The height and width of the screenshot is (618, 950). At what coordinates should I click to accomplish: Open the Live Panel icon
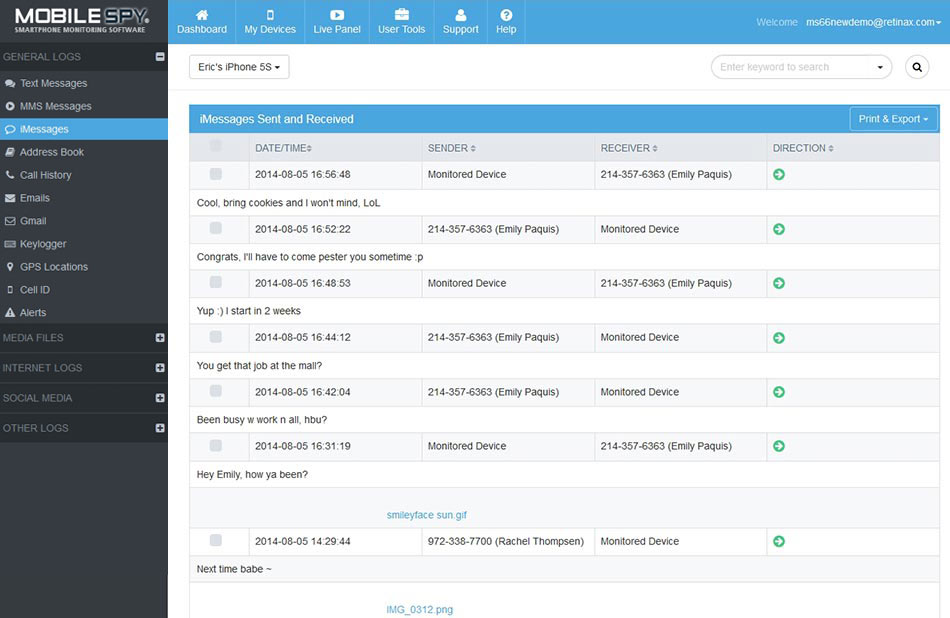pyautogui.click(x=337, y=15)
